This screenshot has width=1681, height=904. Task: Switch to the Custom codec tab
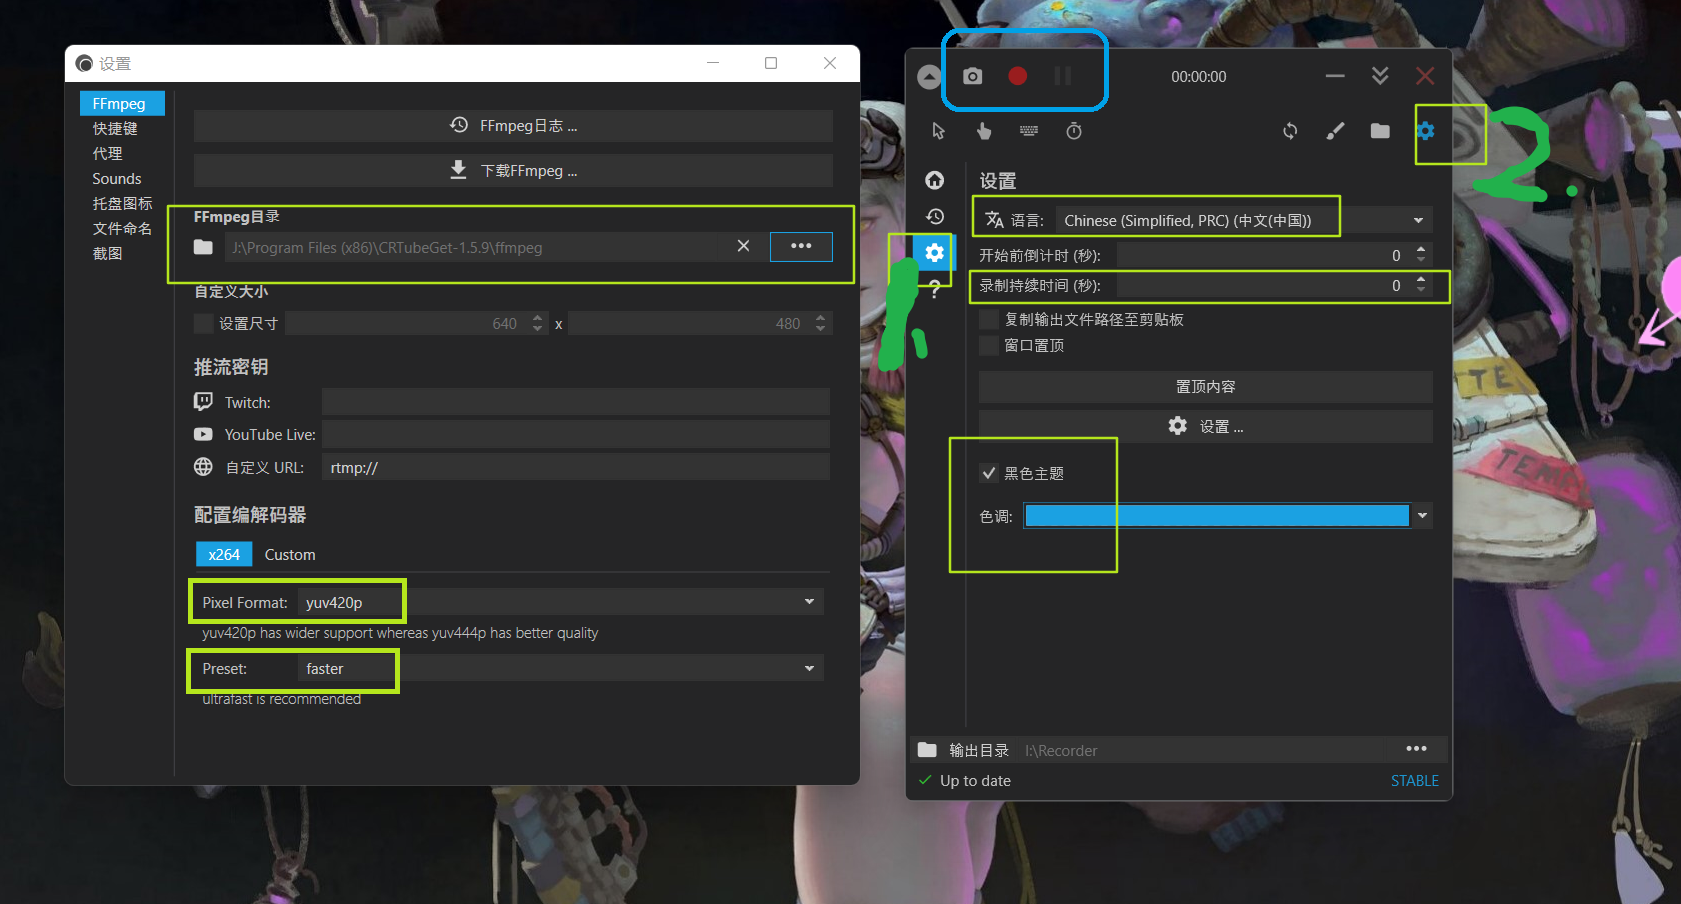(x=290, y=554)
